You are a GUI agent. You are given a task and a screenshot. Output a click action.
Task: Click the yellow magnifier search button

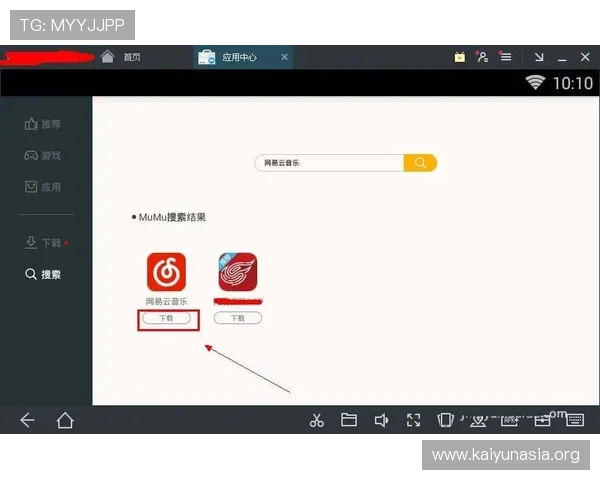click(420, 163)
